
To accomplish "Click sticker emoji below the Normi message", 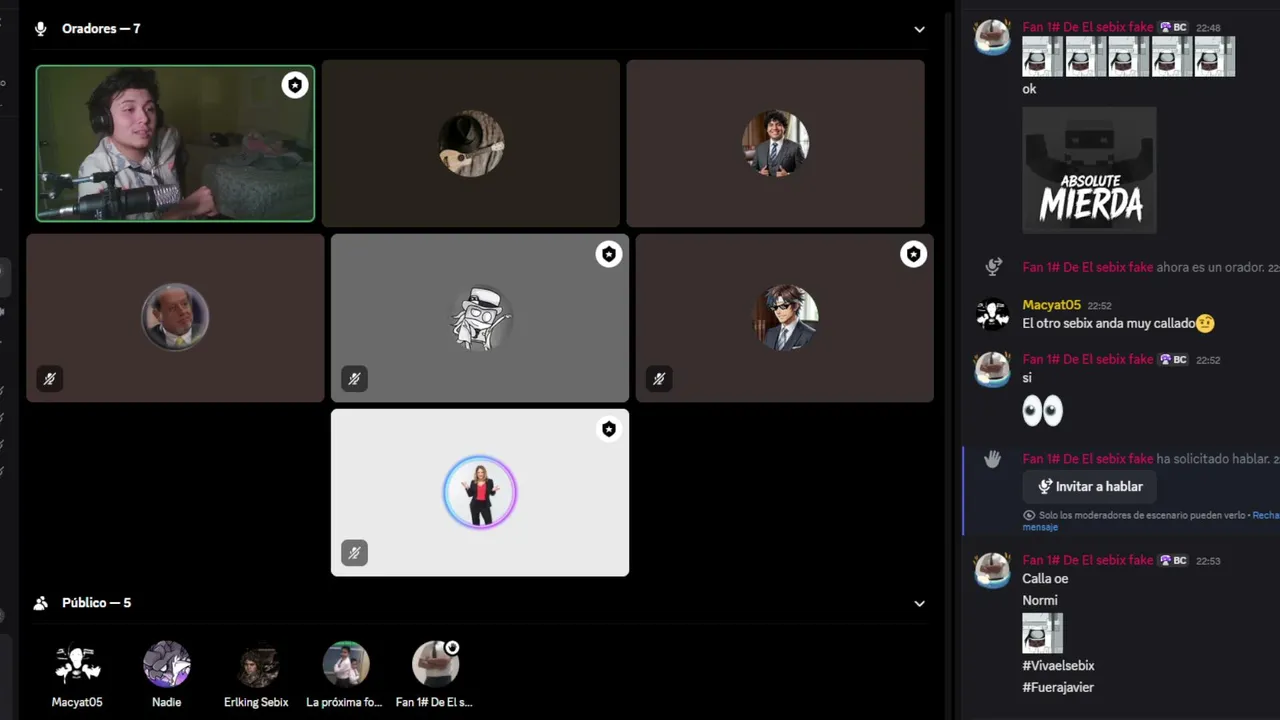I will 1042,633.
